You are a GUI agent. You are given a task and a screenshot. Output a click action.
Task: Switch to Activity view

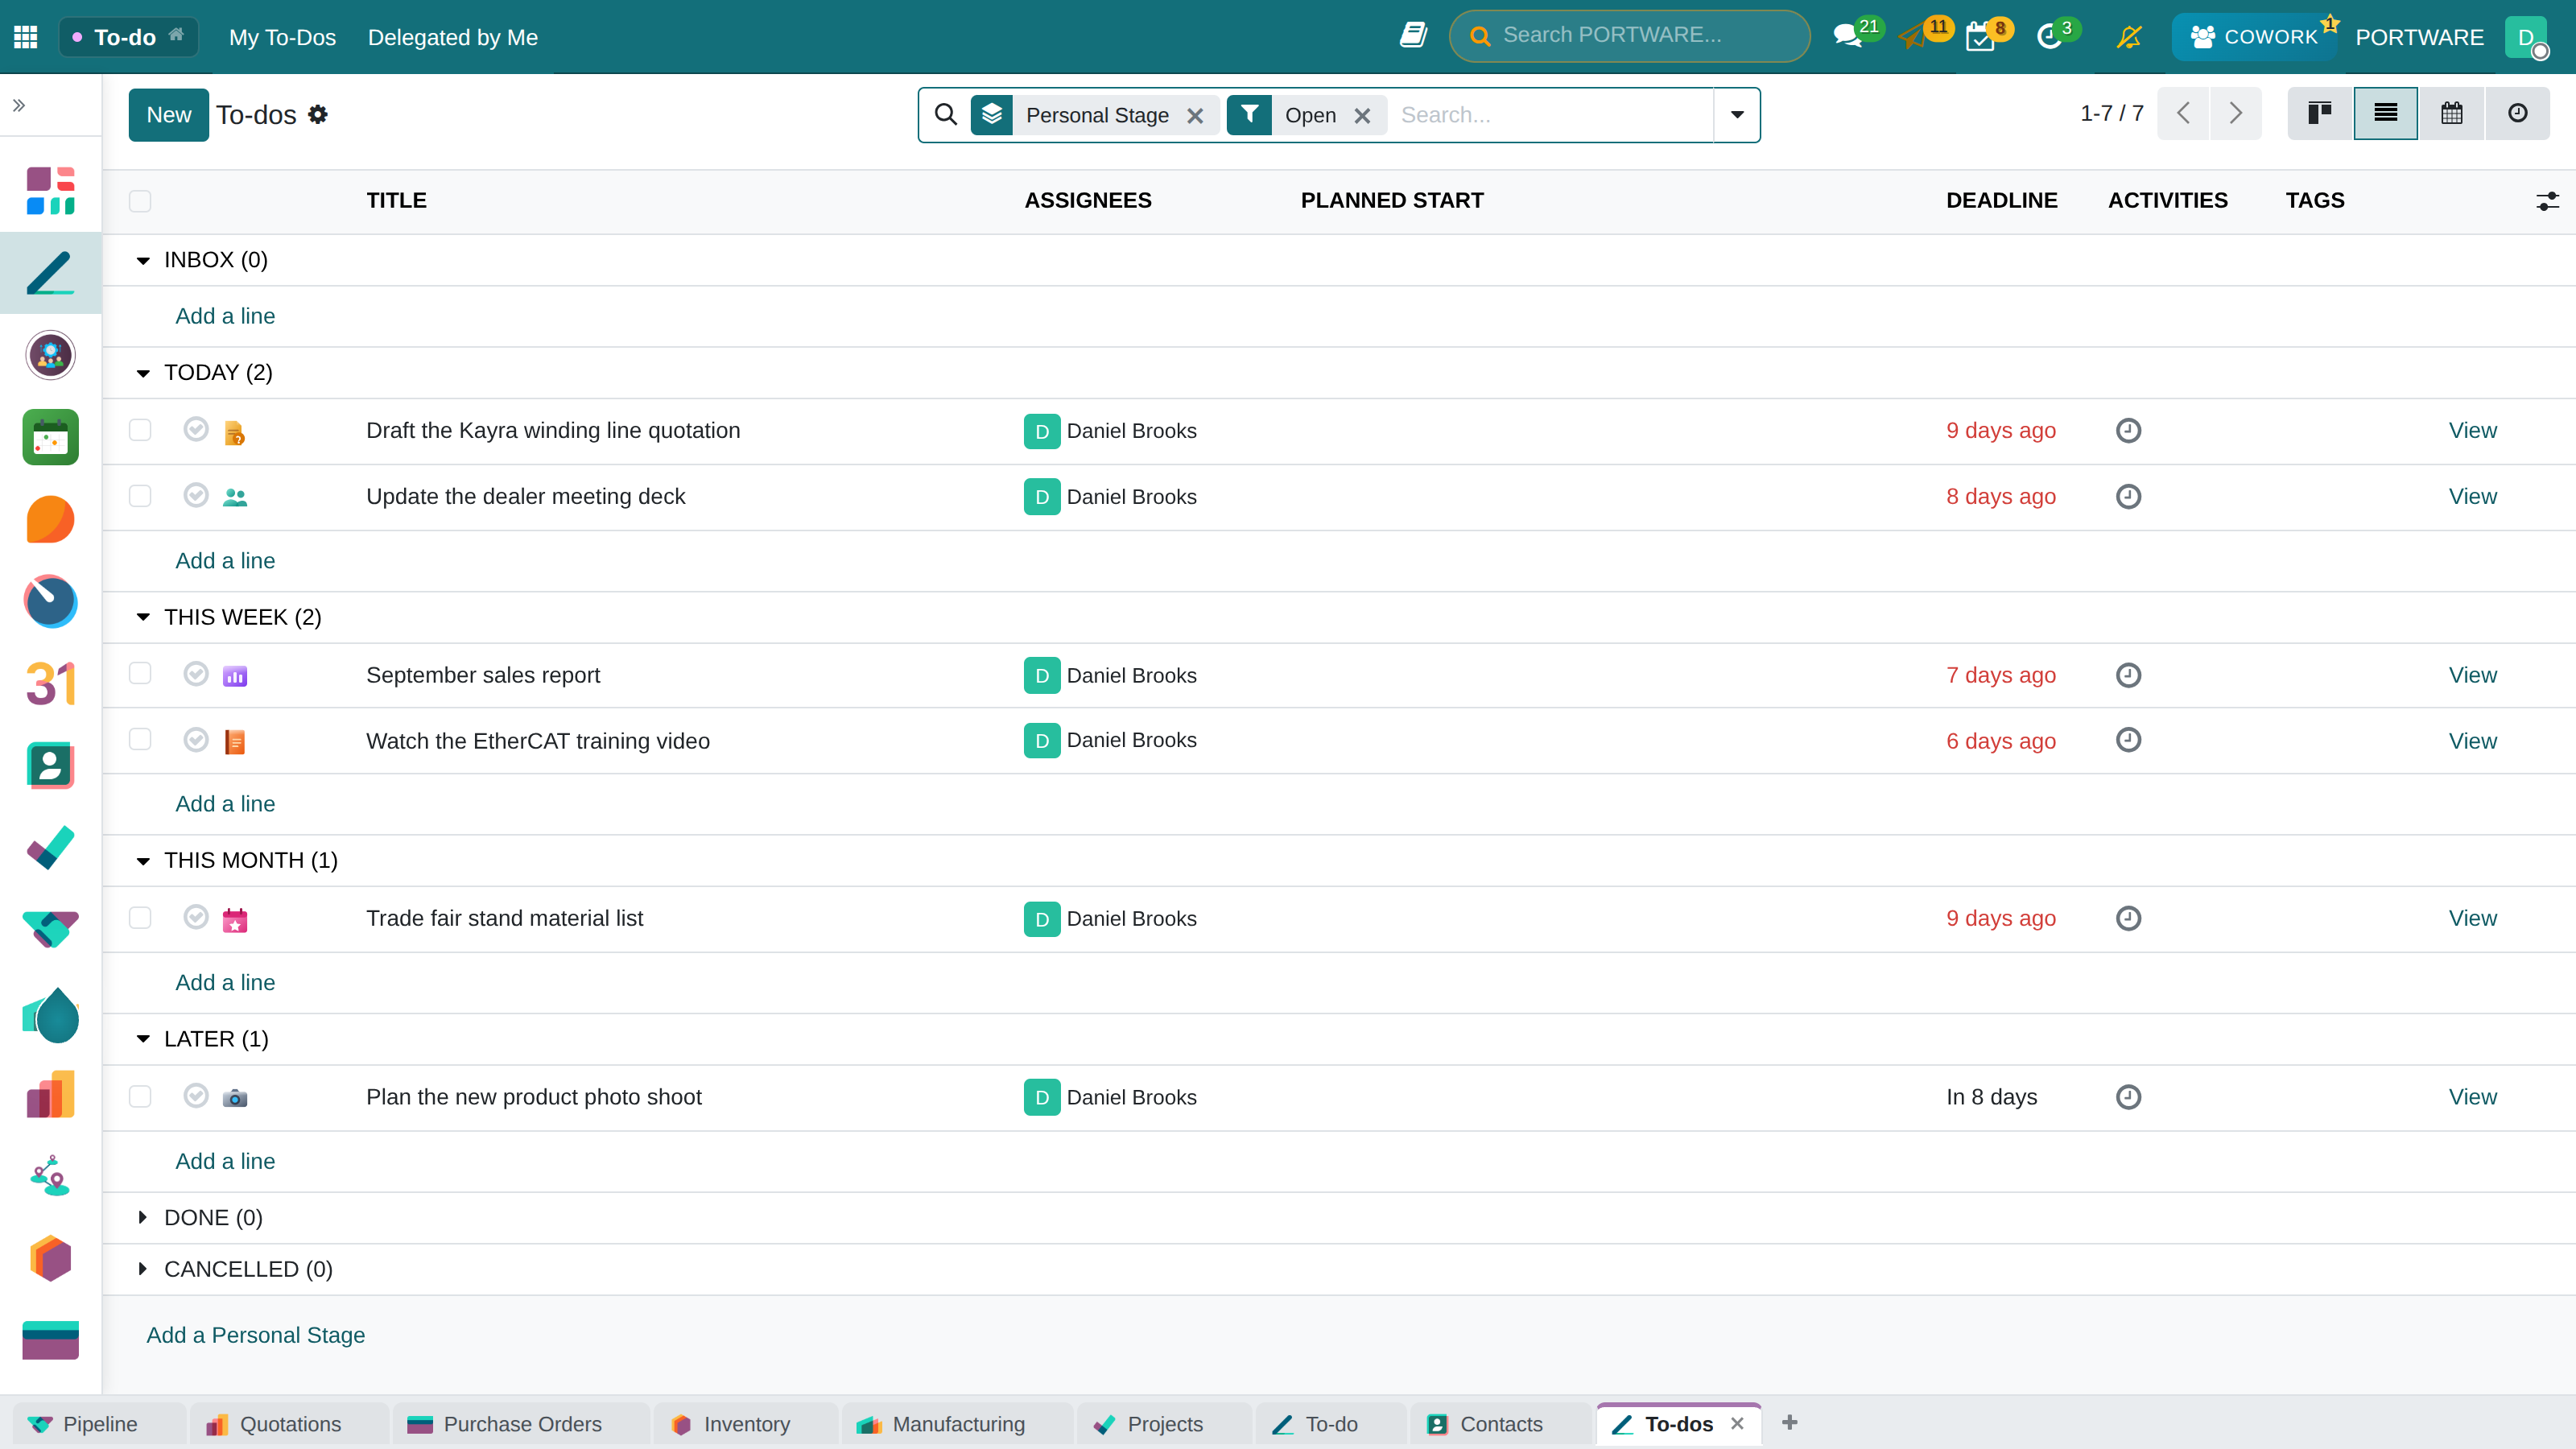(x=2517, y=114)
